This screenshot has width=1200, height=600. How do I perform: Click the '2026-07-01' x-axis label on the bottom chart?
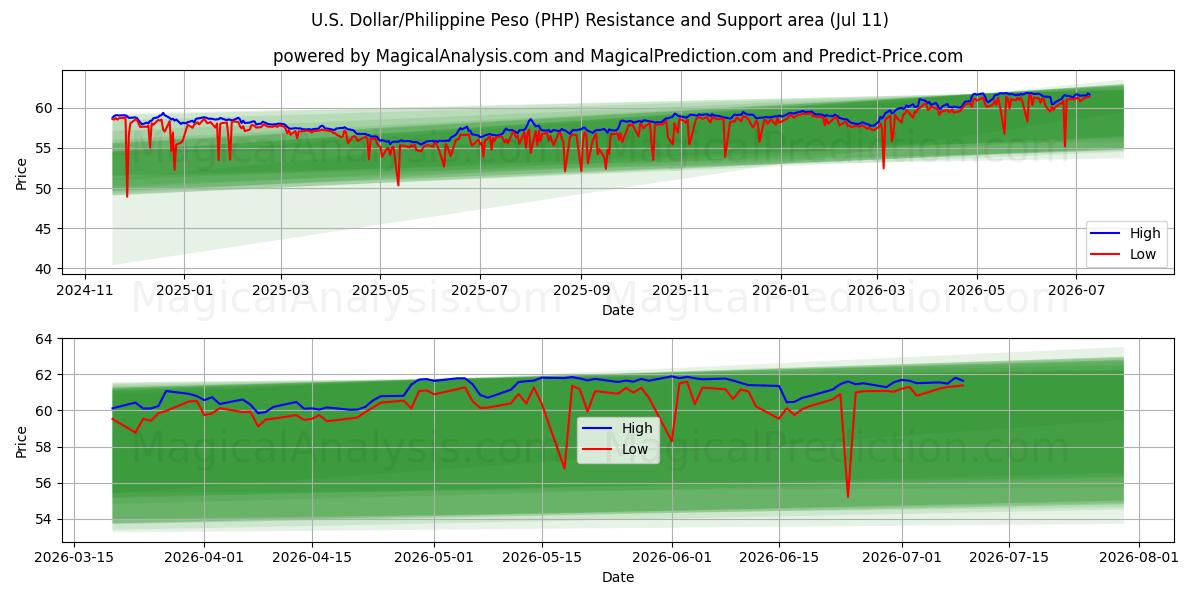(902, 560)
